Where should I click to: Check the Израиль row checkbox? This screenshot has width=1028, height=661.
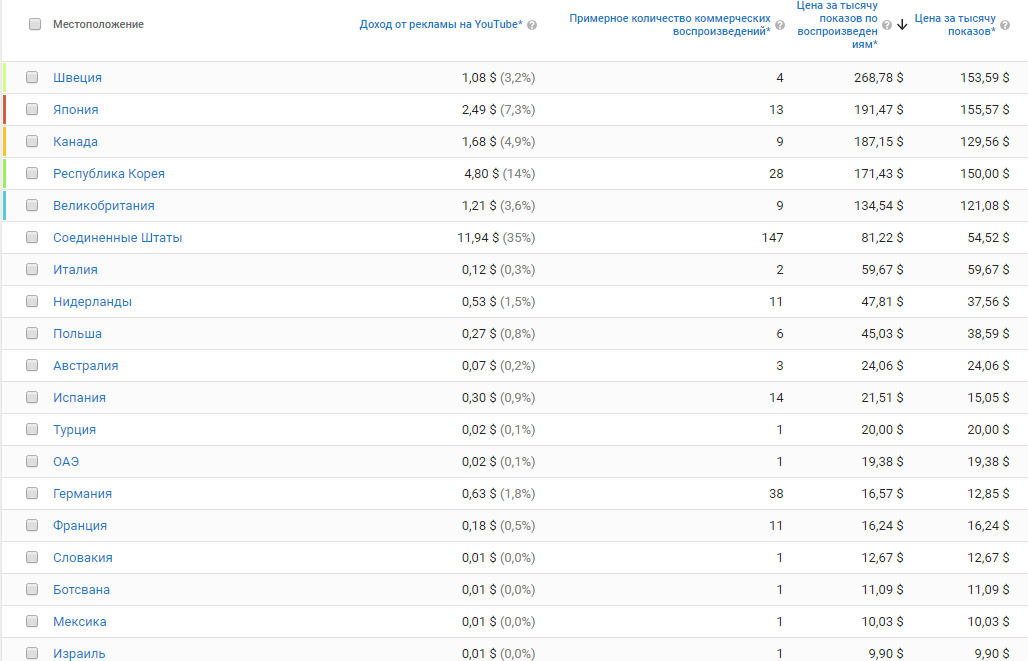pyautogui.click(x=32, y=653)
